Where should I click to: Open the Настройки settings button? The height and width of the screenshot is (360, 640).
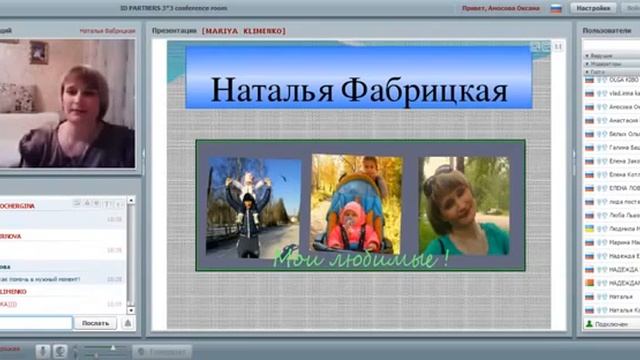[x=593, y=8]
